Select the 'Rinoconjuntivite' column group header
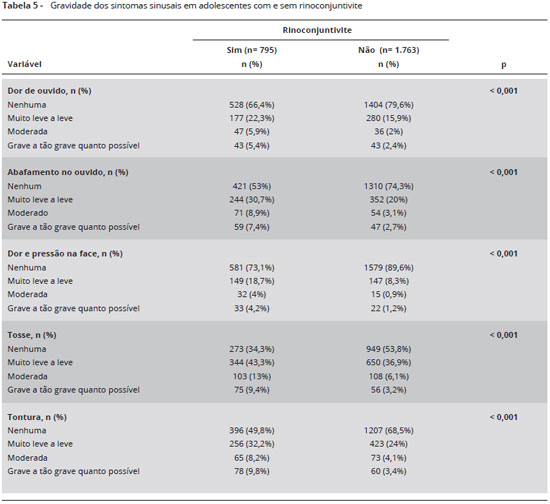Viewport: 550px width, 504px height. point(317,30)
